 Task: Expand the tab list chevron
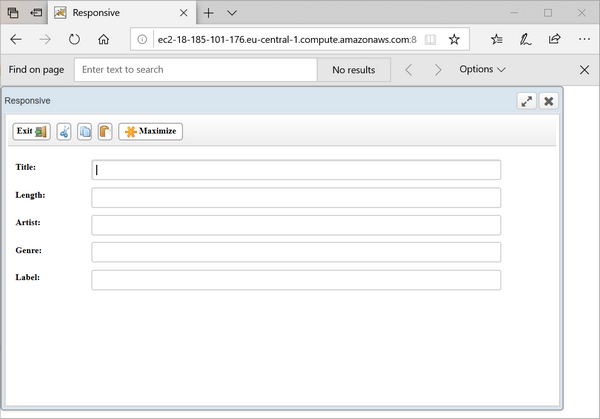(232, 13)
